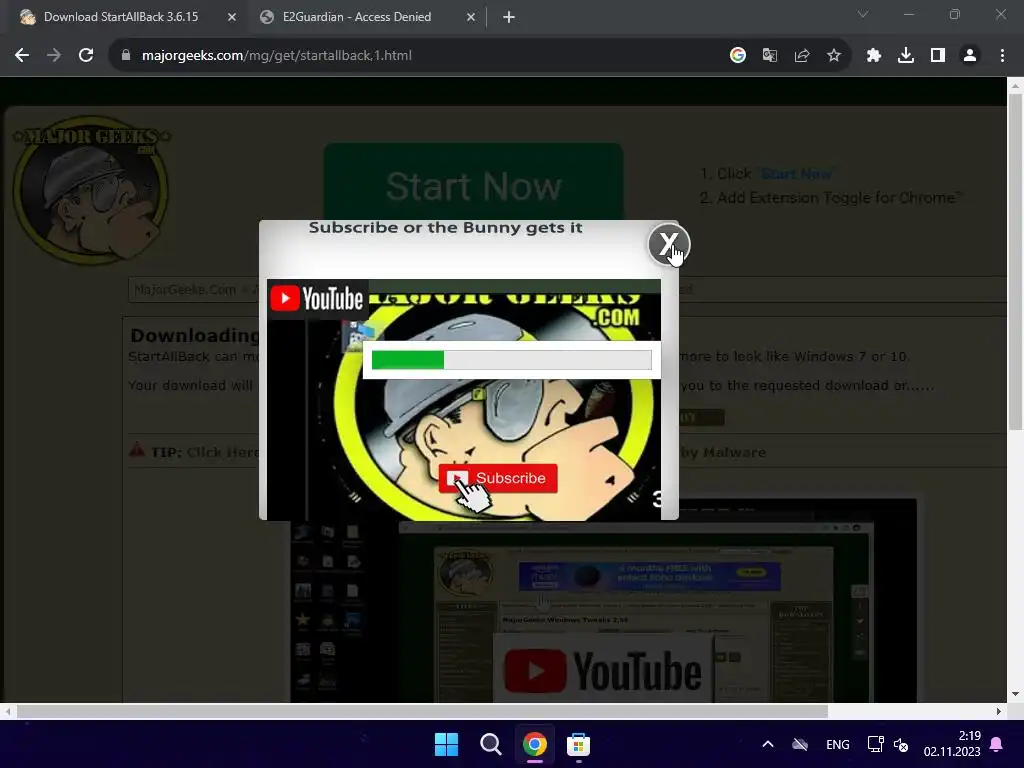Click the Google icon in the address bar
Image resolution: width=1024 pixels, height=768 pixels.
[738, 56]
